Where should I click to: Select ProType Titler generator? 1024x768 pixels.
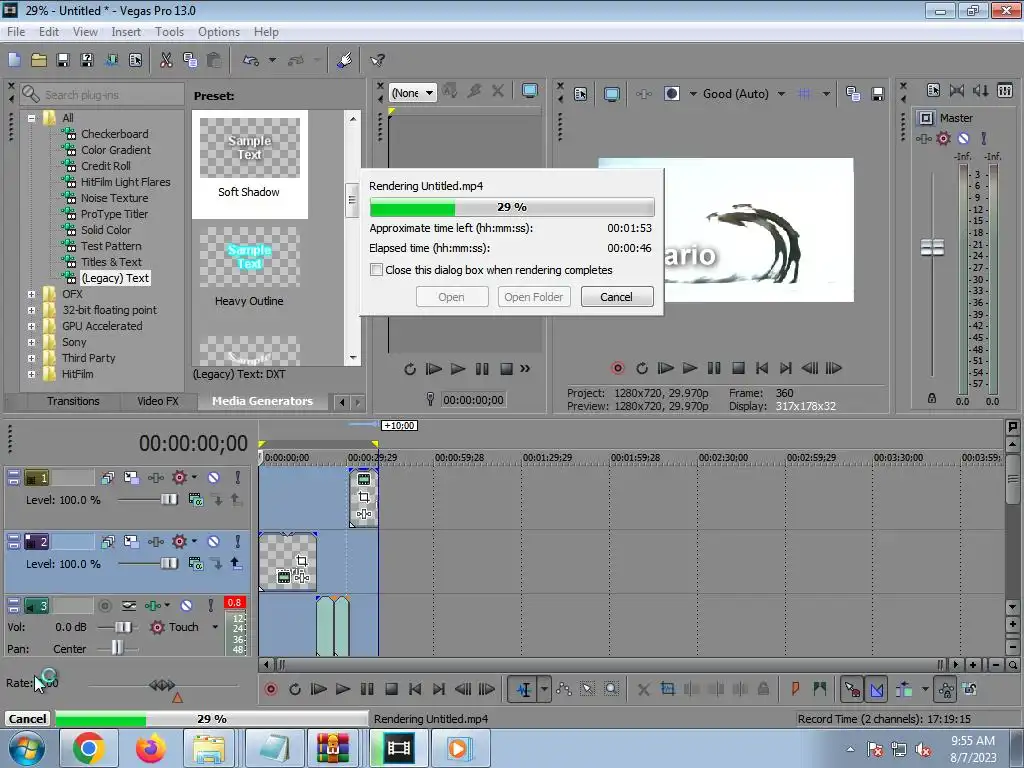point(114,214)
